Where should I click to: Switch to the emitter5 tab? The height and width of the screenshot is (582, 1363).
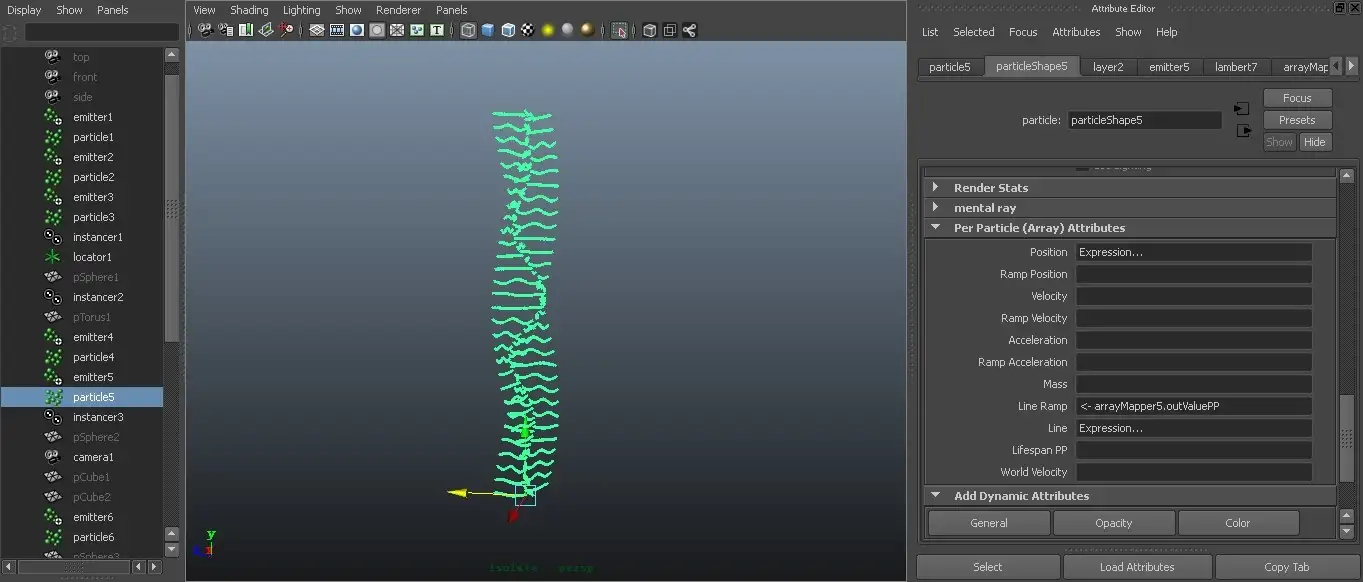(1169, 67)
